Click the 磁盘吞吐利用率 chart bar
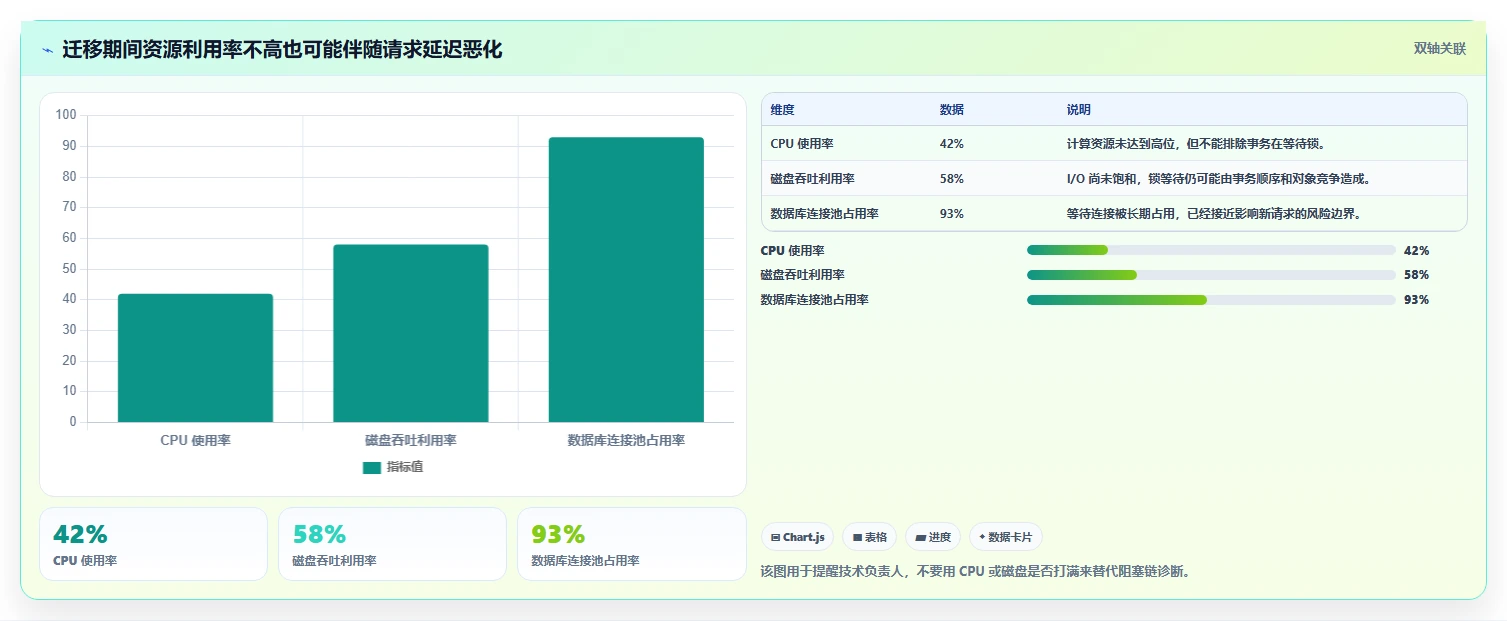 pyautogui.click(x=411, y=333)
